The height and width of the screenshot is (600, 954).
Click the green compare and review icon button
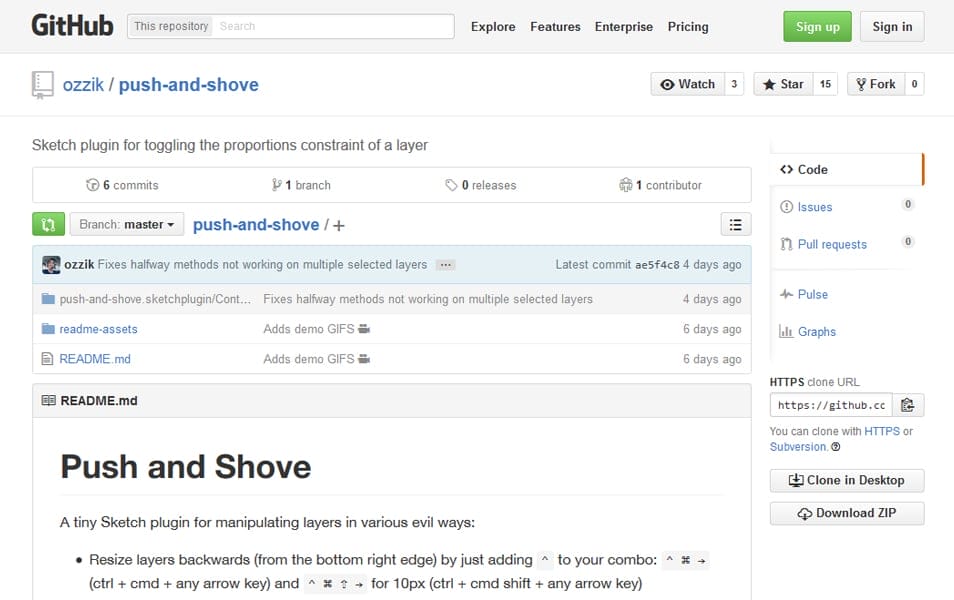click(48, 224)
